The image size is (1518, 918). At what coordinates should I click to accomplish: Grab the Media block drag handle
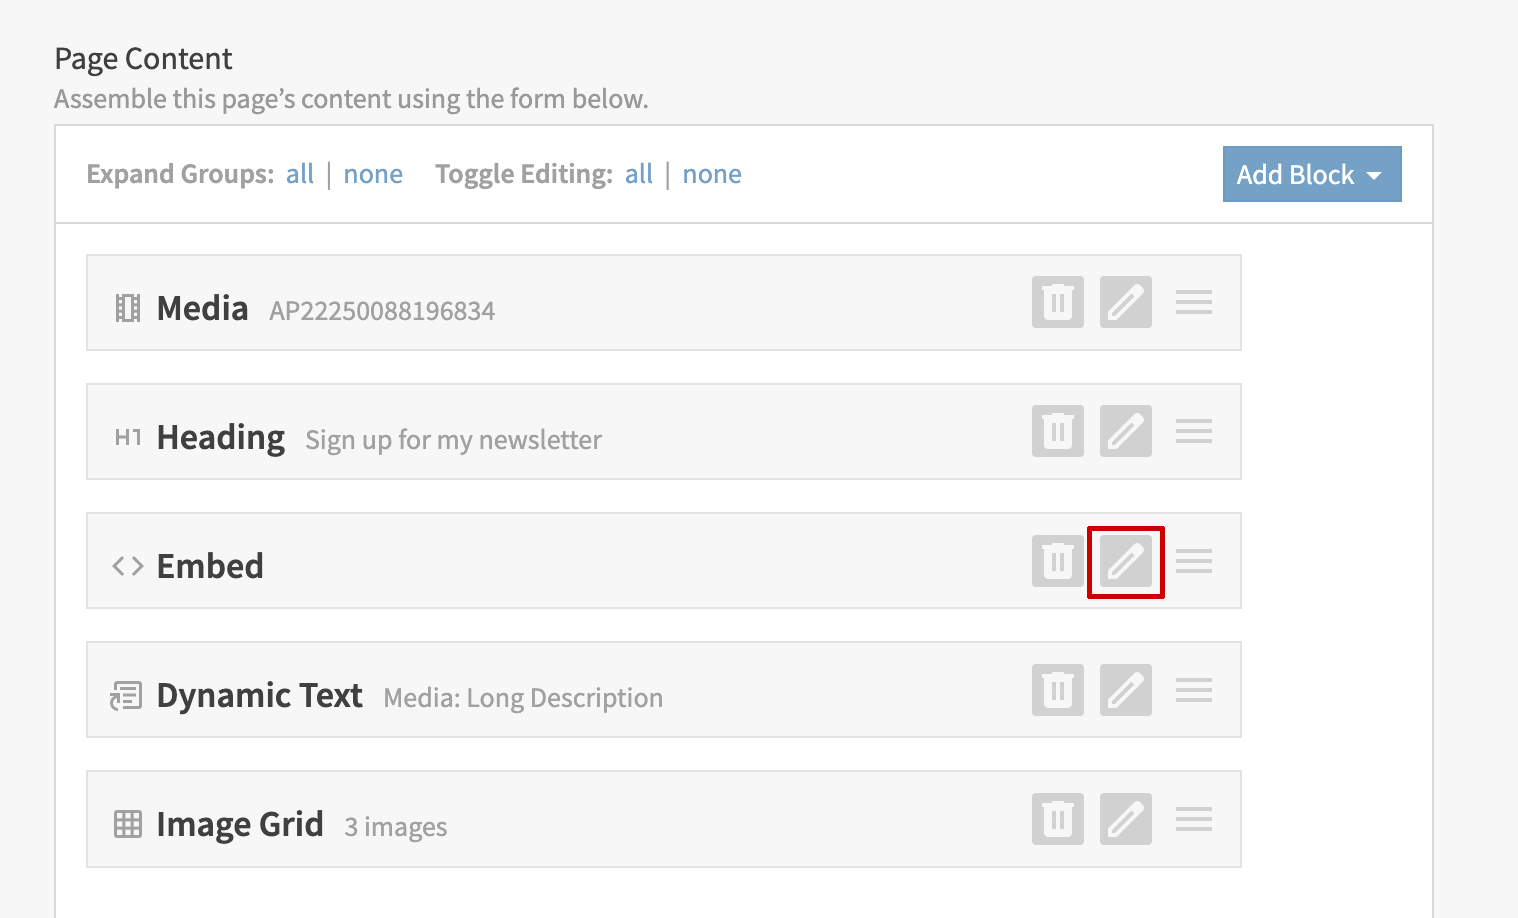1194,302
